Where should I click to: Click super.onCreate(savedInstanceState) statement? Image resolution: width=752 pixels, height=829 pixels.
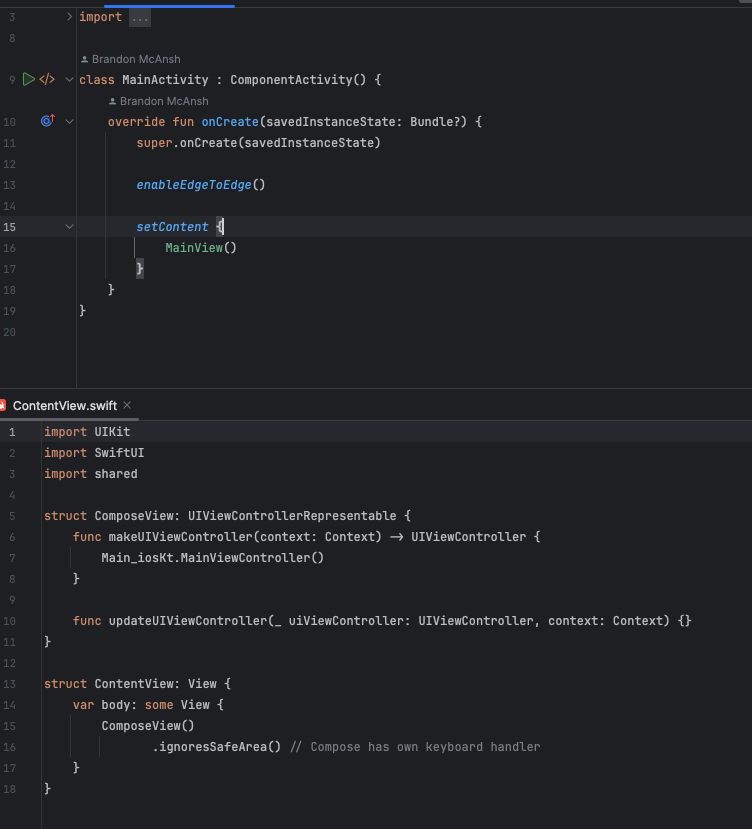point(259,143)
